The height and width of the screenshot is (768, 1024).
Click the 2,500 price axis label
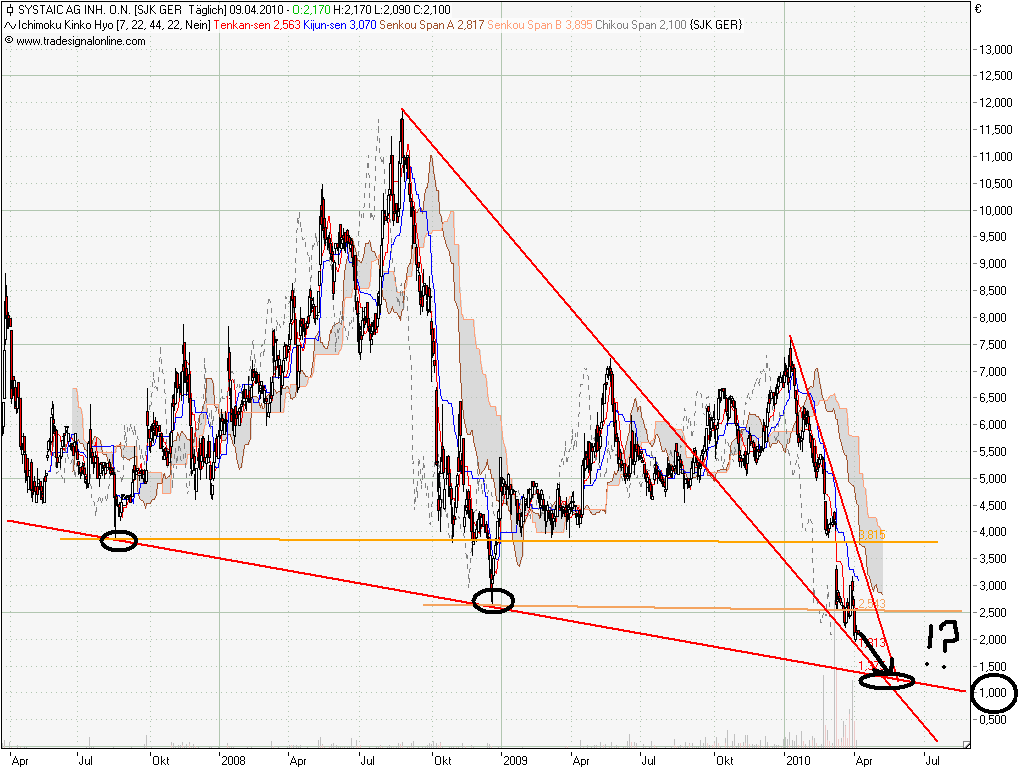tap(993, 612)
